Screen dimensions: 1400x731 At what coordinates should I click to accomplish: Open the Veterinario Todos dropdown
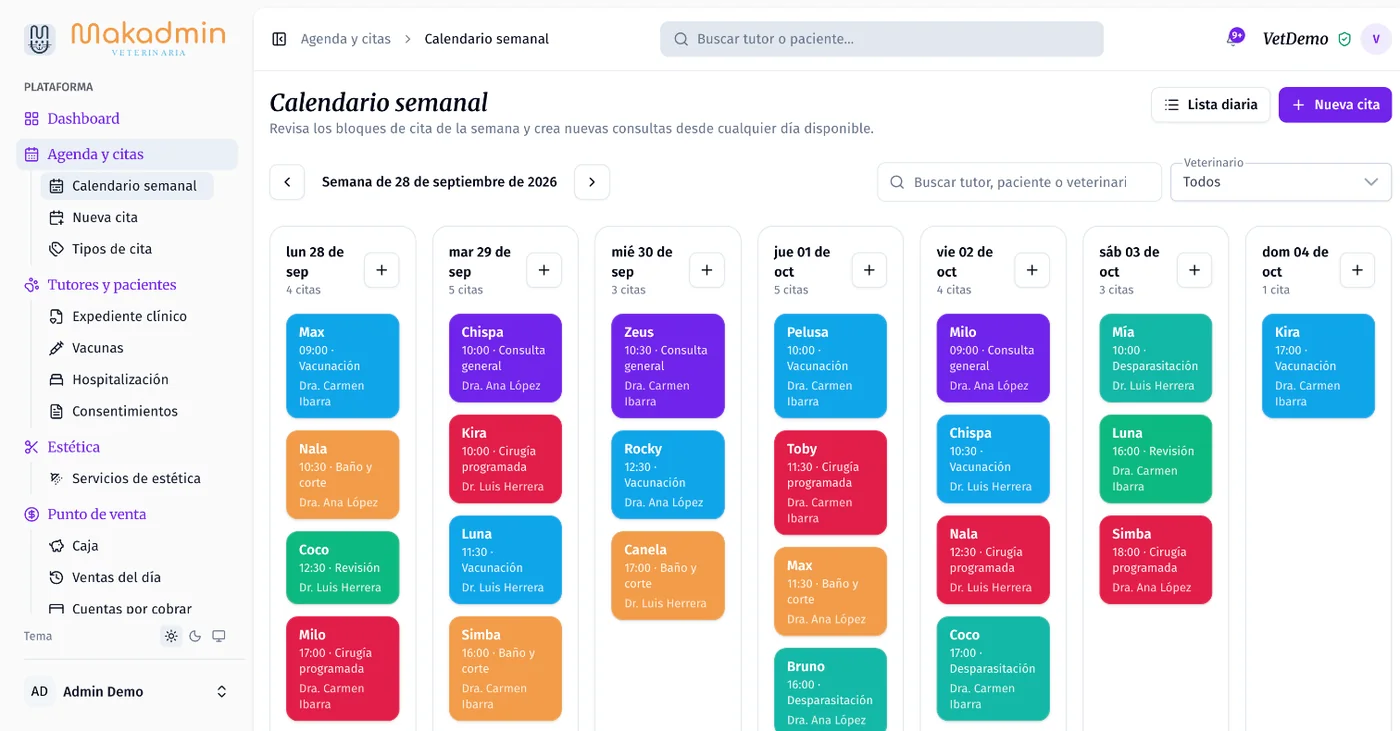(x=1281, y=182)
